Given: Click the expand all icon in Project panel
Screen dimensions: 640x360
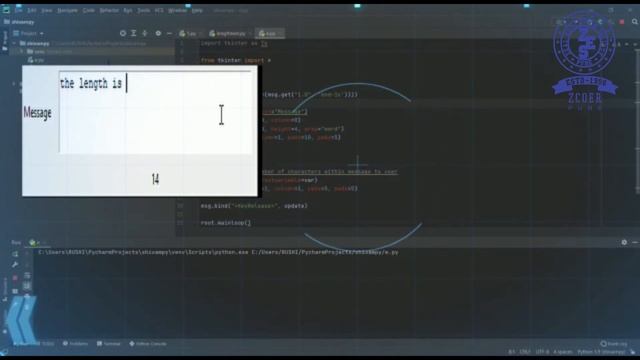Looking at the screenshot, I should coord(133,33).
